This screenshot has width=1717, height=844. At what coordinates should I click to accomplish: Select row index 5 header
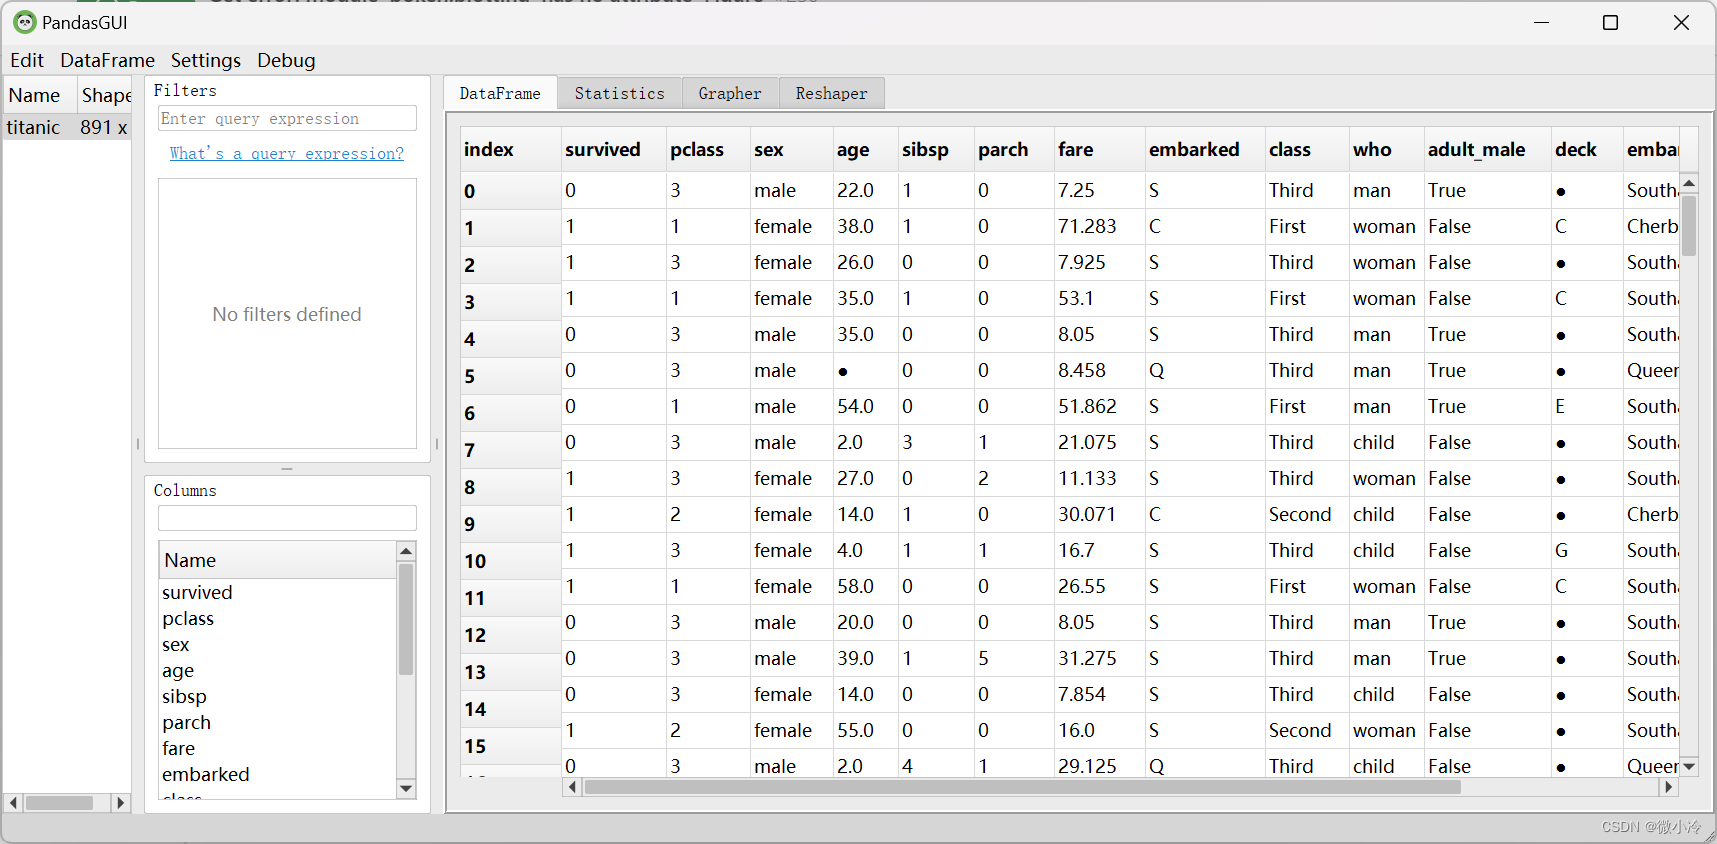pos(510,376)
